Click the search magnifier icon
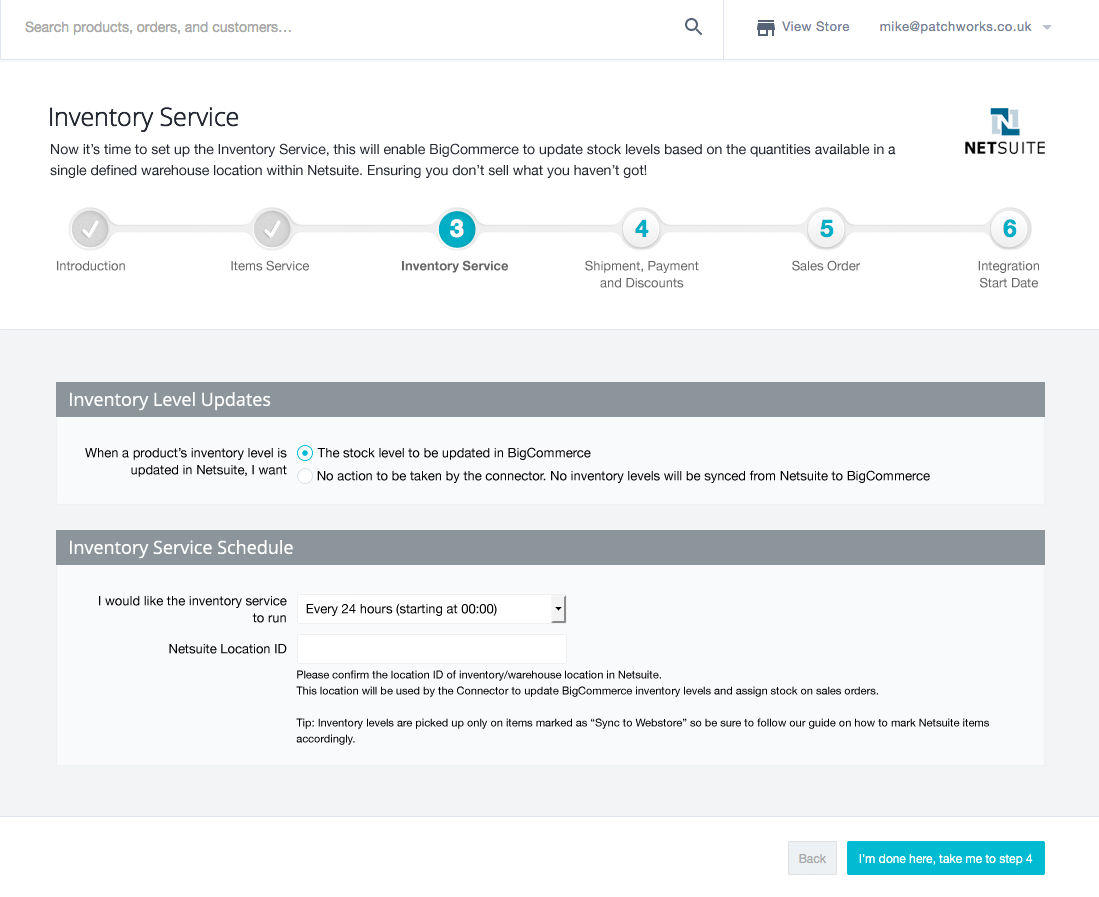 coord(693,27)
